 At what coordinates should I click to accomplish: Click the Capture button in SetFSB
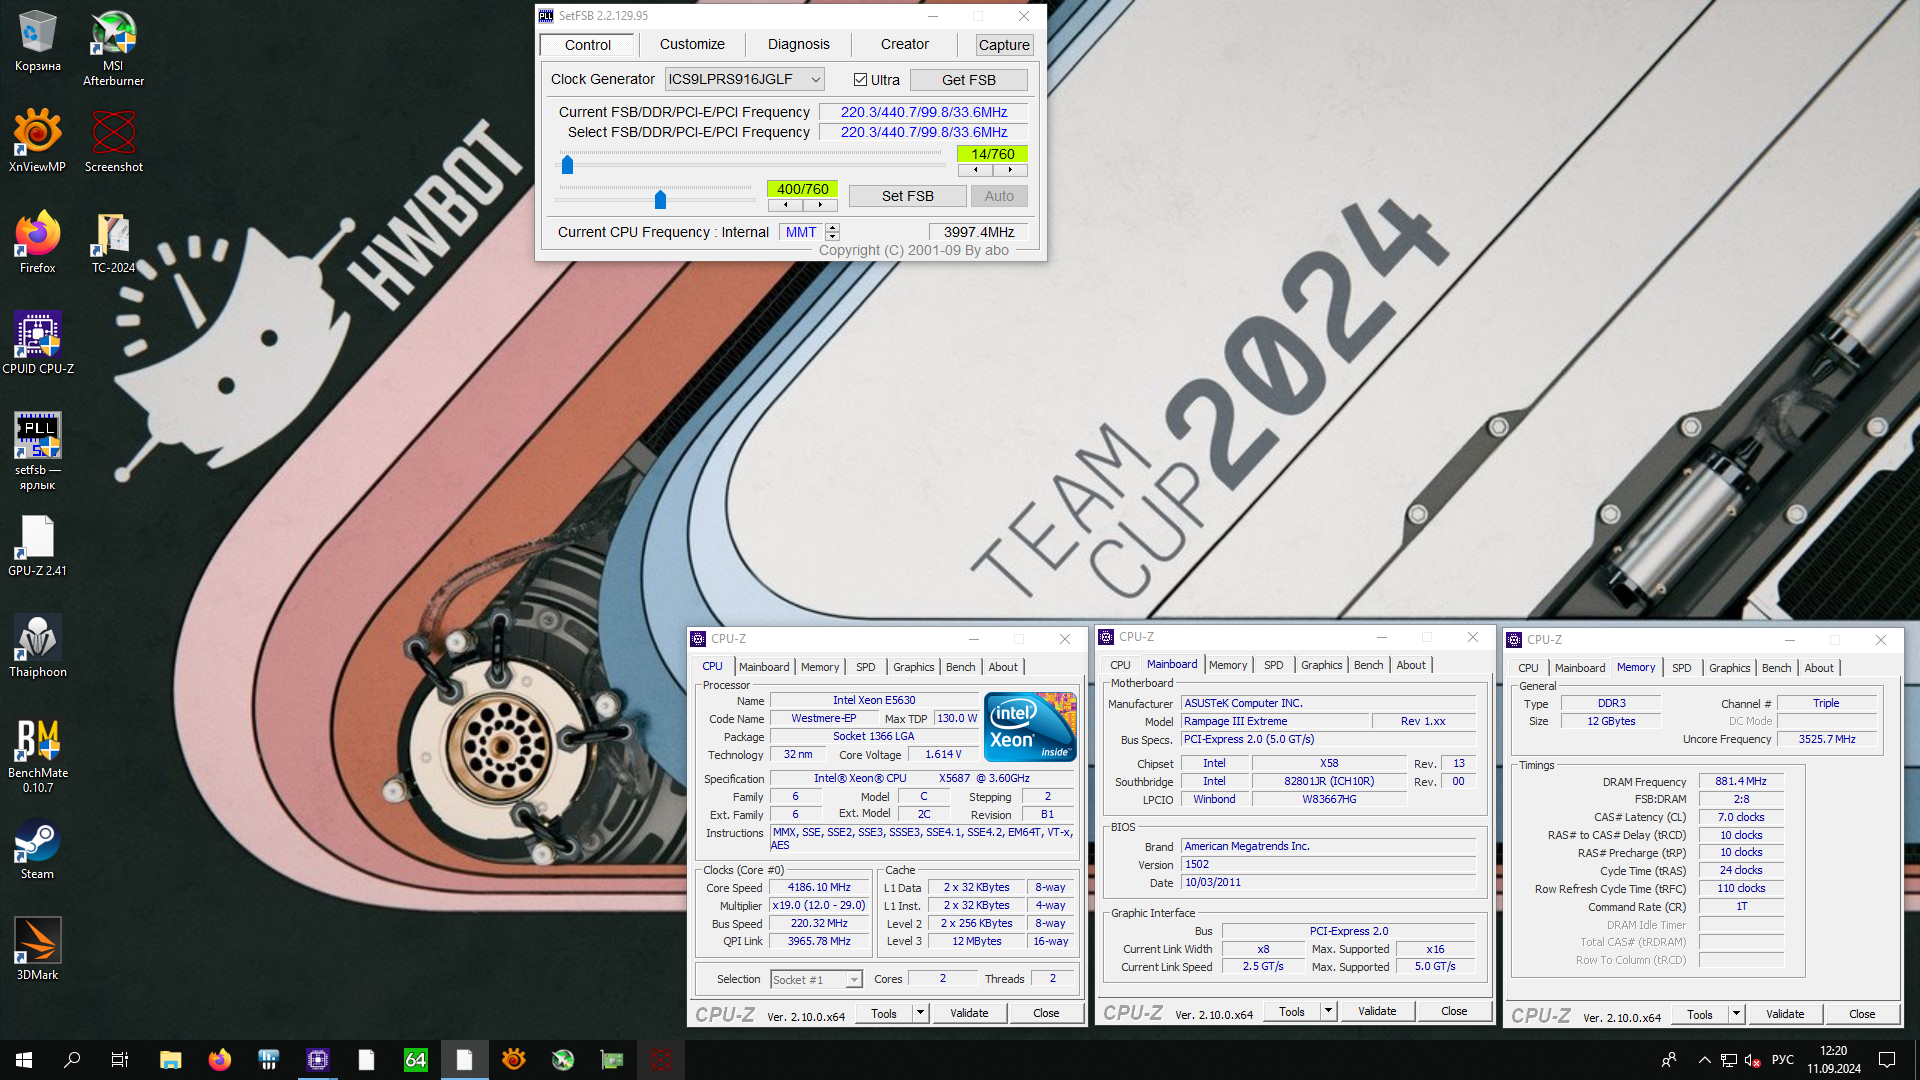coord(1004,45)
